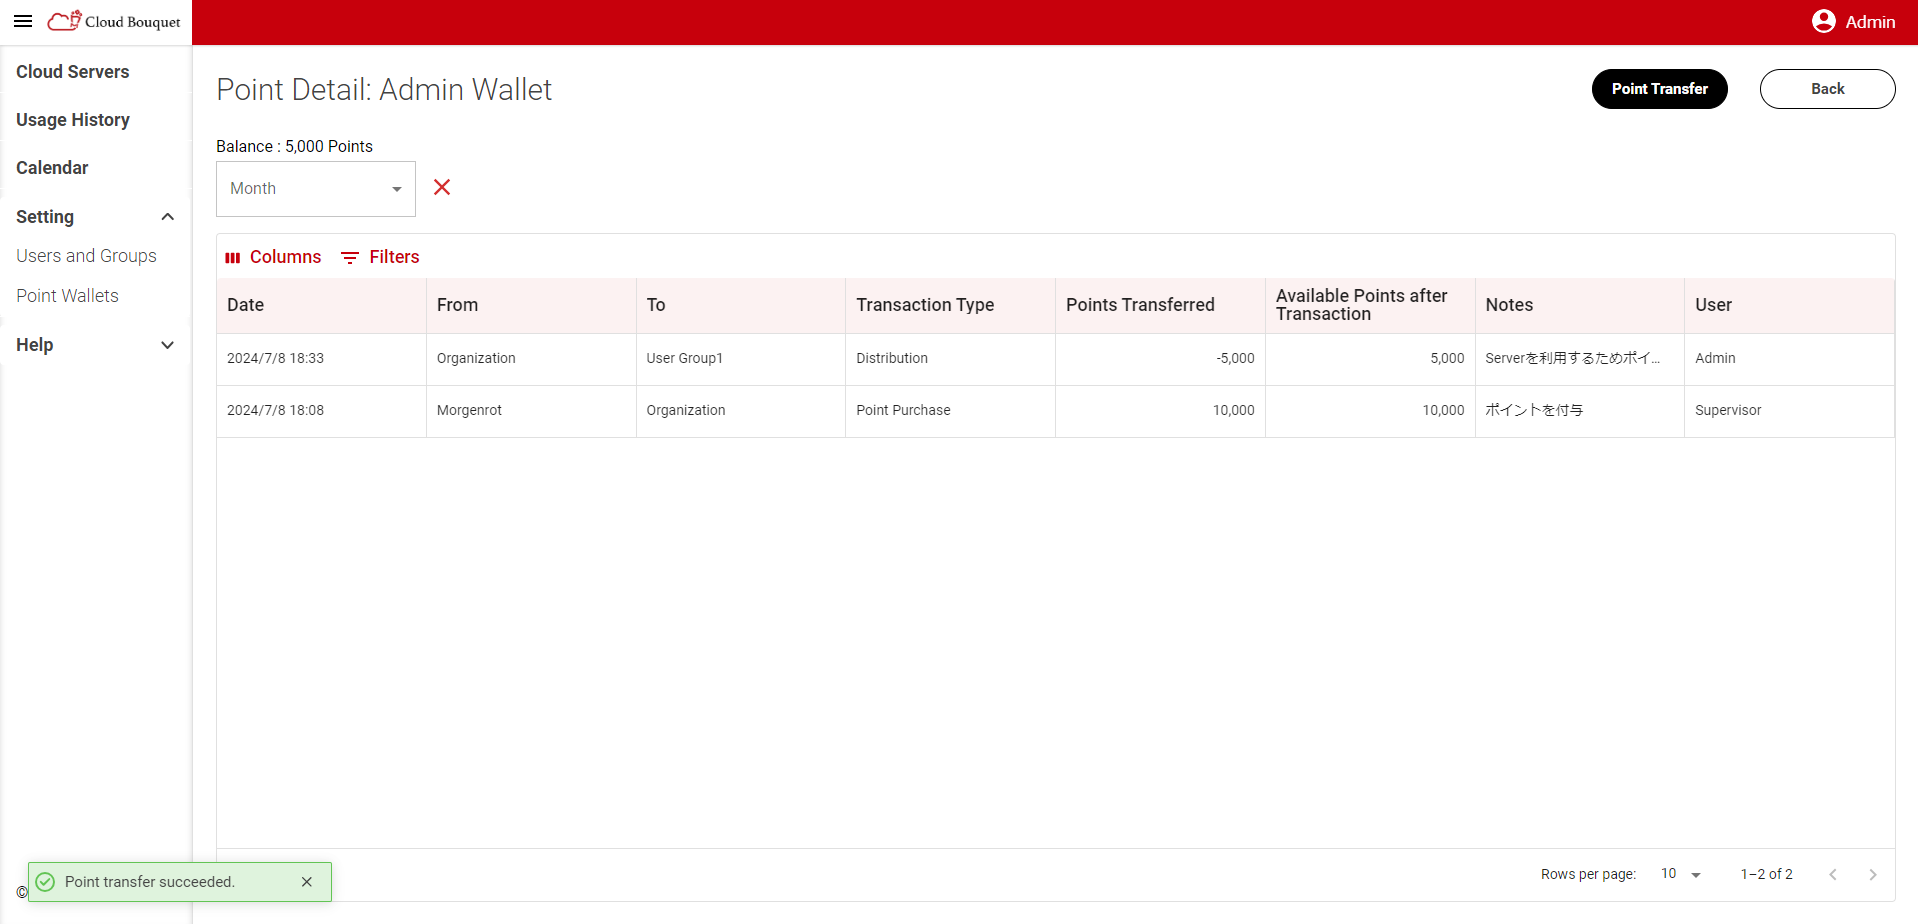1918x924 pixels.
Task: Click the 1–2 of 2 pagination text
Action: point(1766,874)
